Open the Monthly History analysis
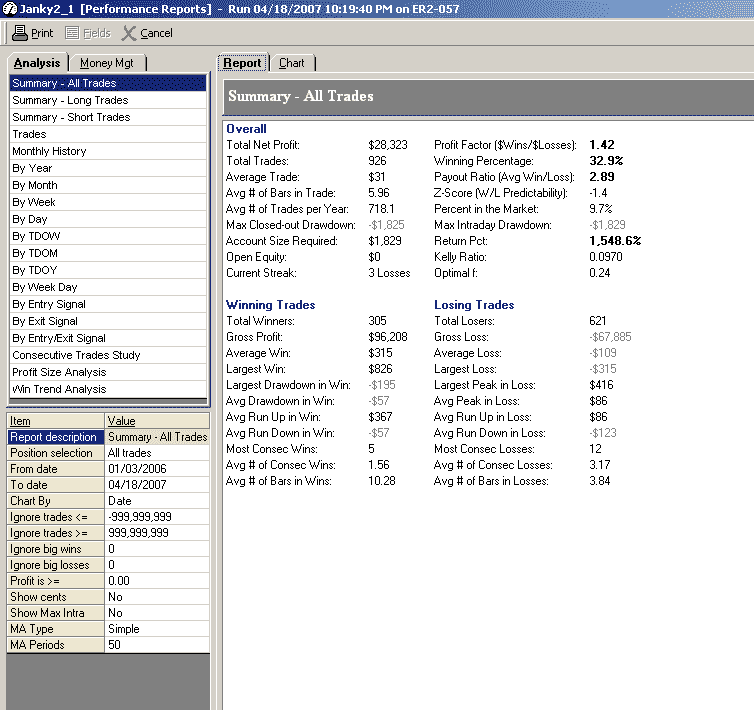The image size is (754, 710). pos(49,151)
